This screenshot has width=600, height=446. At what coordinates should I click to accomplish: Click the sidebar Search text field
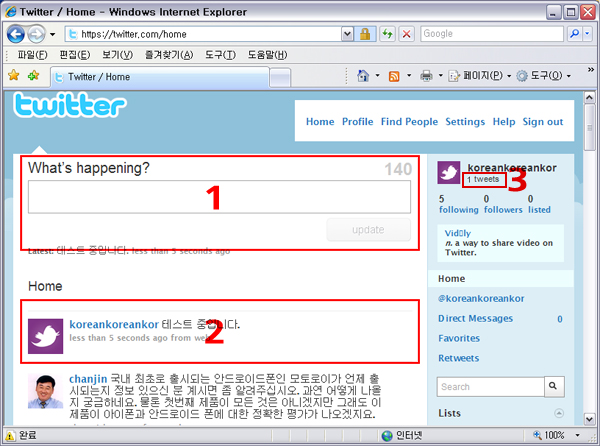[x=491, y=387]
